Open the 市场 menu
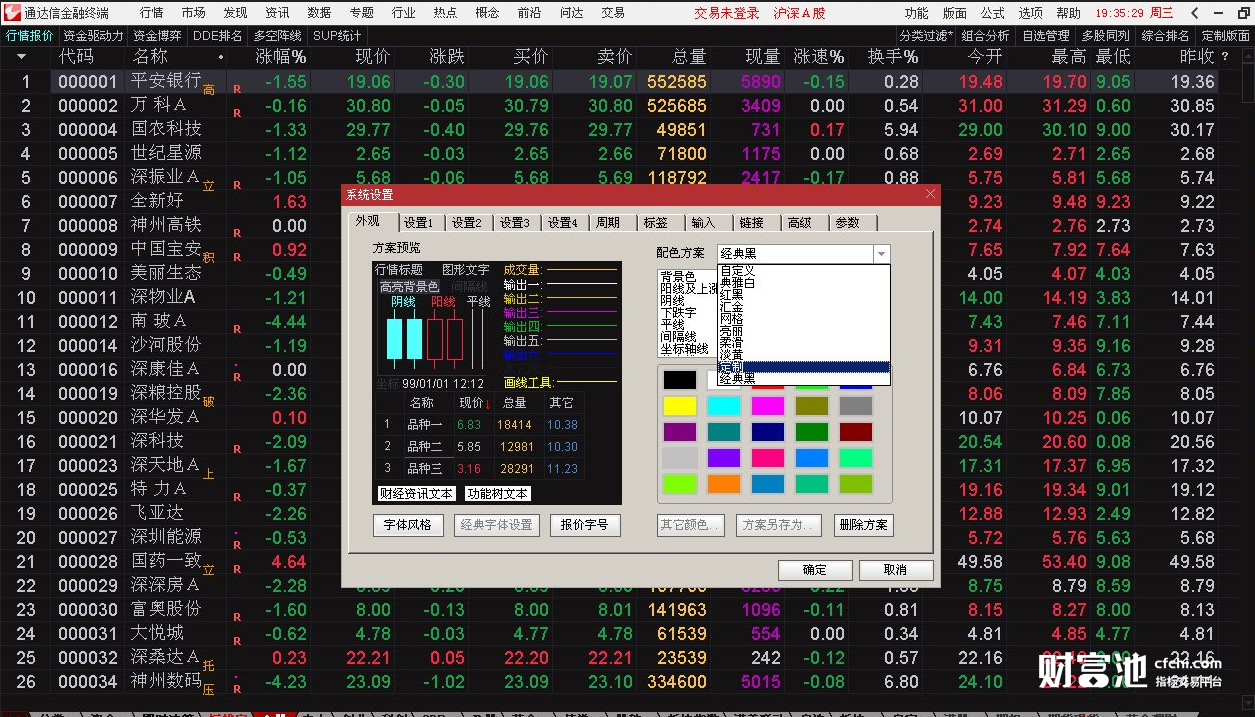 (194, 13)
